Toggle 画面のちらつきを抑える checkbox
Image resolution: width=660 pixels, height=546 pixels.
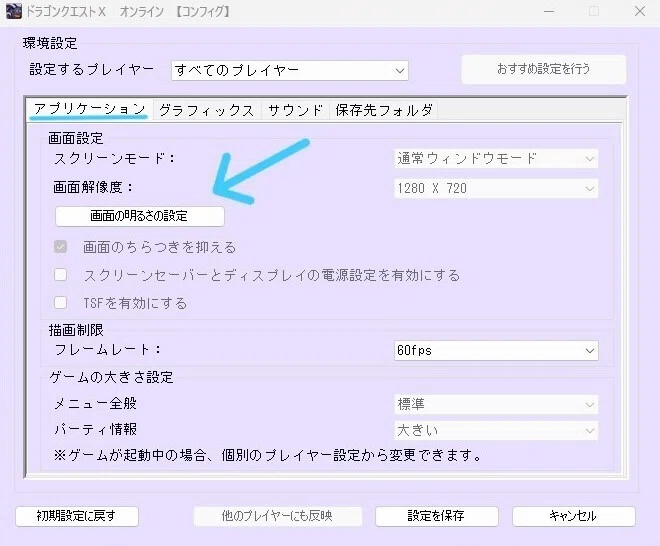pyautogui.click(x=61, y=247)
